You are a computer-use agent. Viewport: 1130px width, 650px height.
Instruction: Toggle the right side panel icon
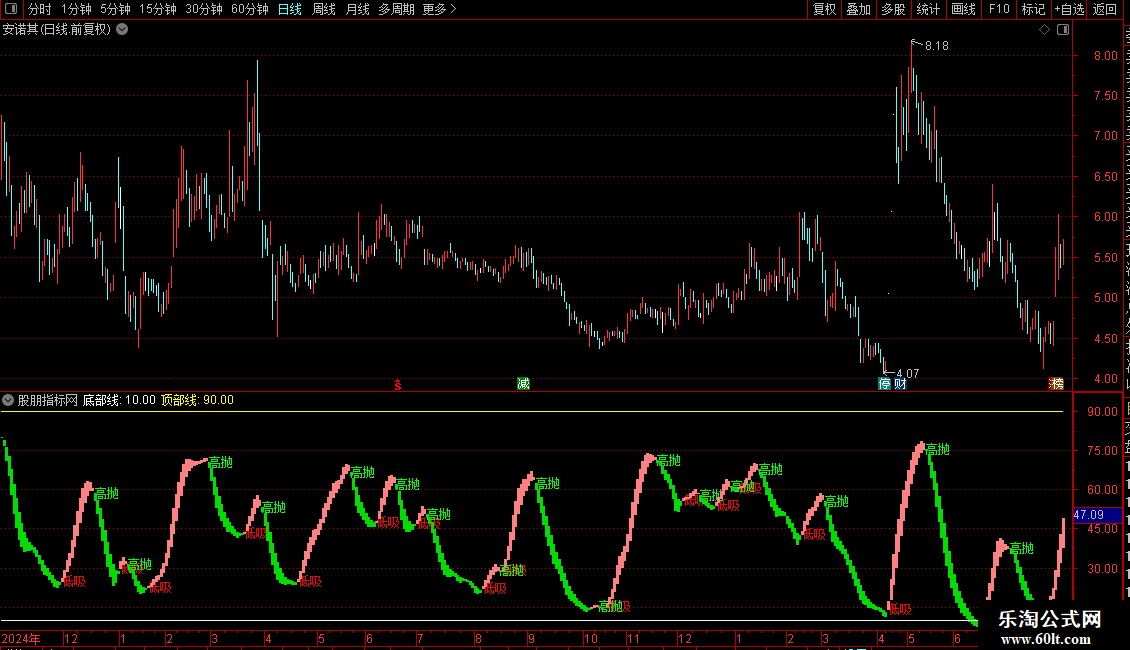coord(1063,30)
